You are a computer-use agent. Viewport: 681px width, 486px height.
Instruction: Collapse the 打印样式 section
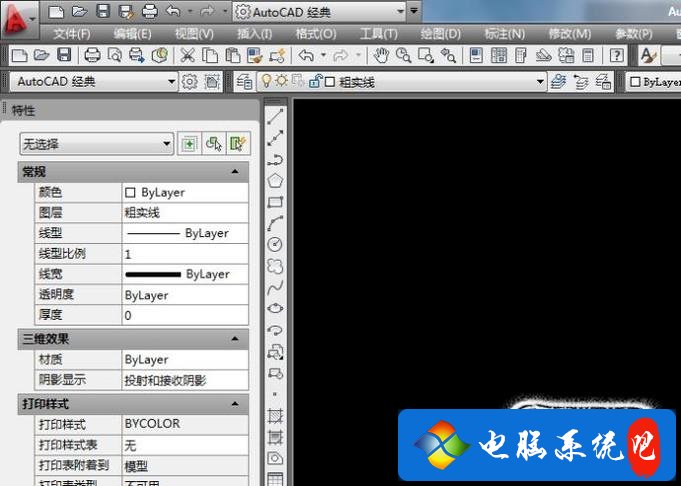tap(235, 404)
